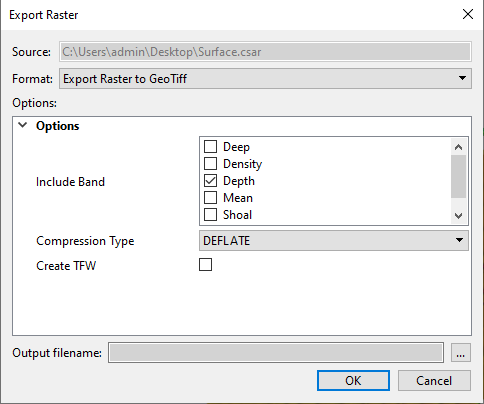Enable the Density band checkbox
The height and width of the screenshot is (404, 484).
tap(210, 163)
